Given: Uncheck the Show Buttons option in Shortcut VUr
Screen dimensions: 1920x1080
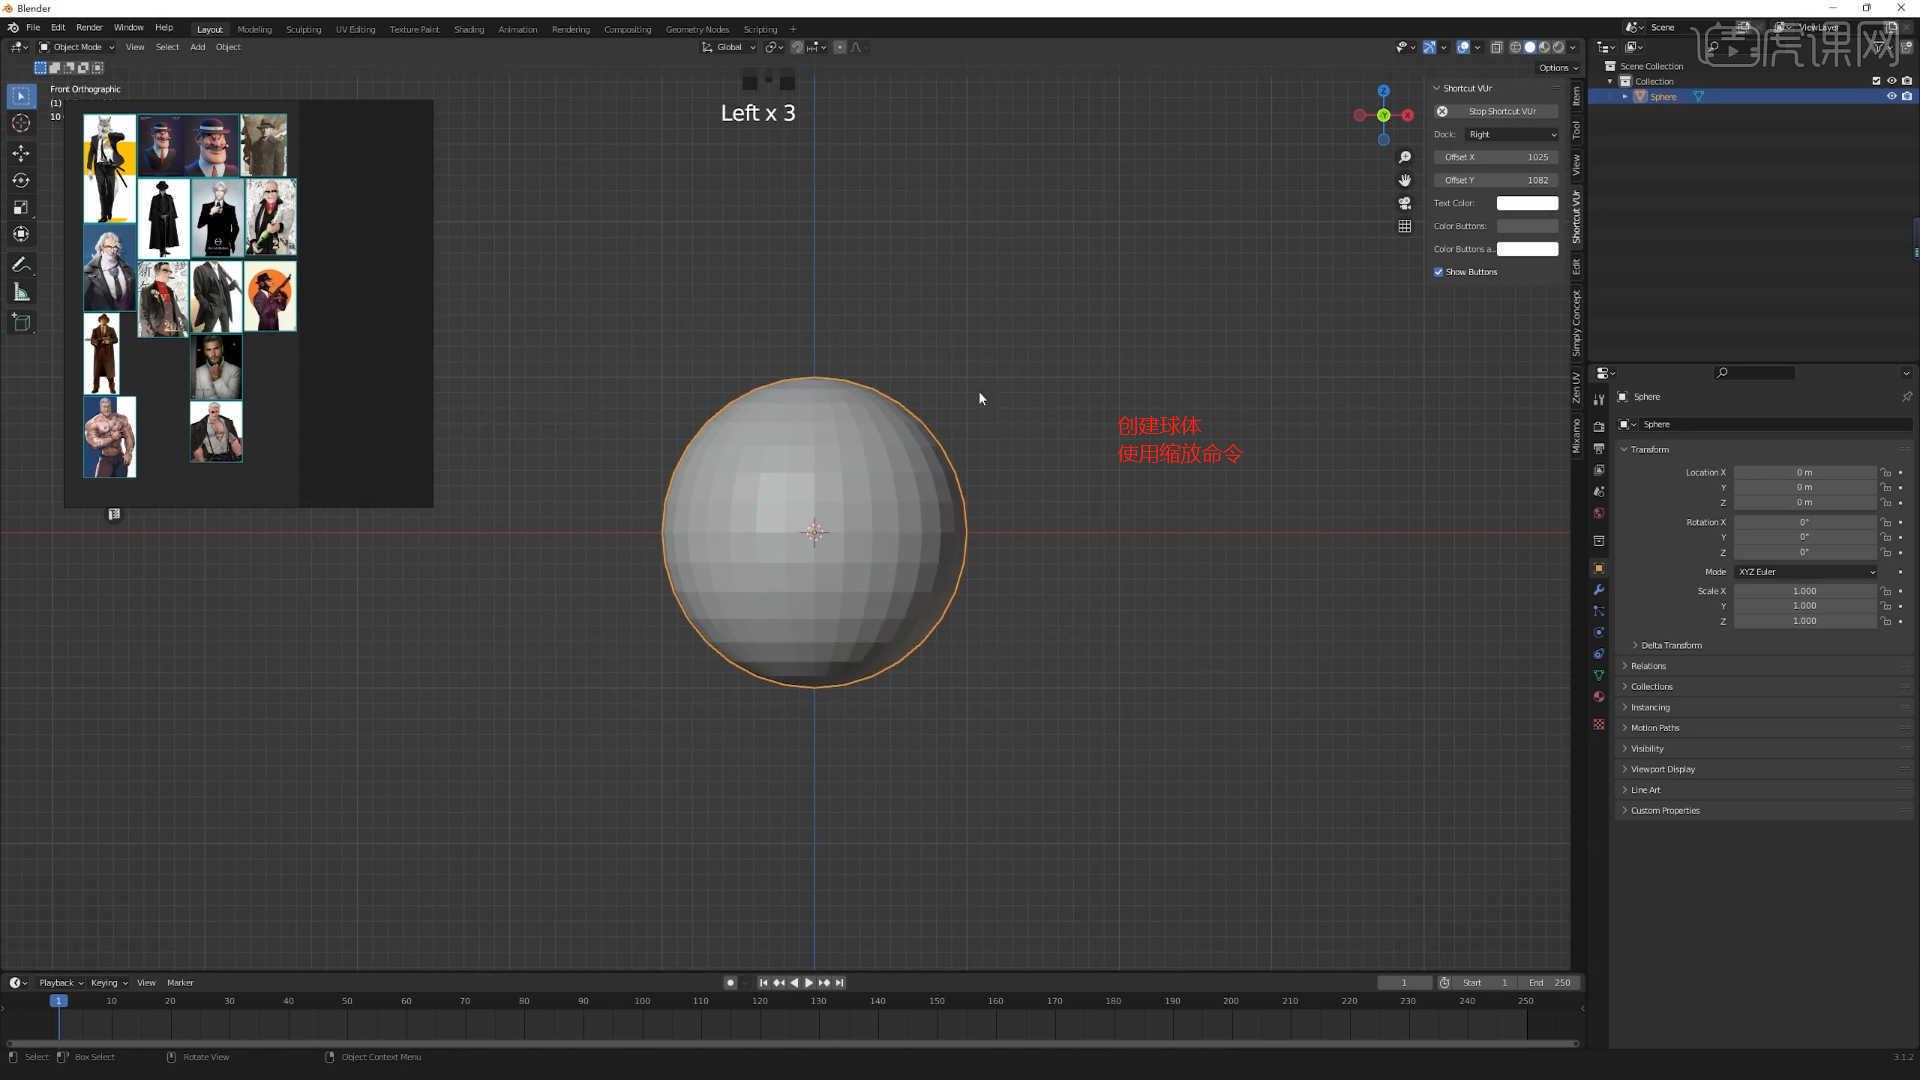Looking at the screenshot, I should [1438, 271].
